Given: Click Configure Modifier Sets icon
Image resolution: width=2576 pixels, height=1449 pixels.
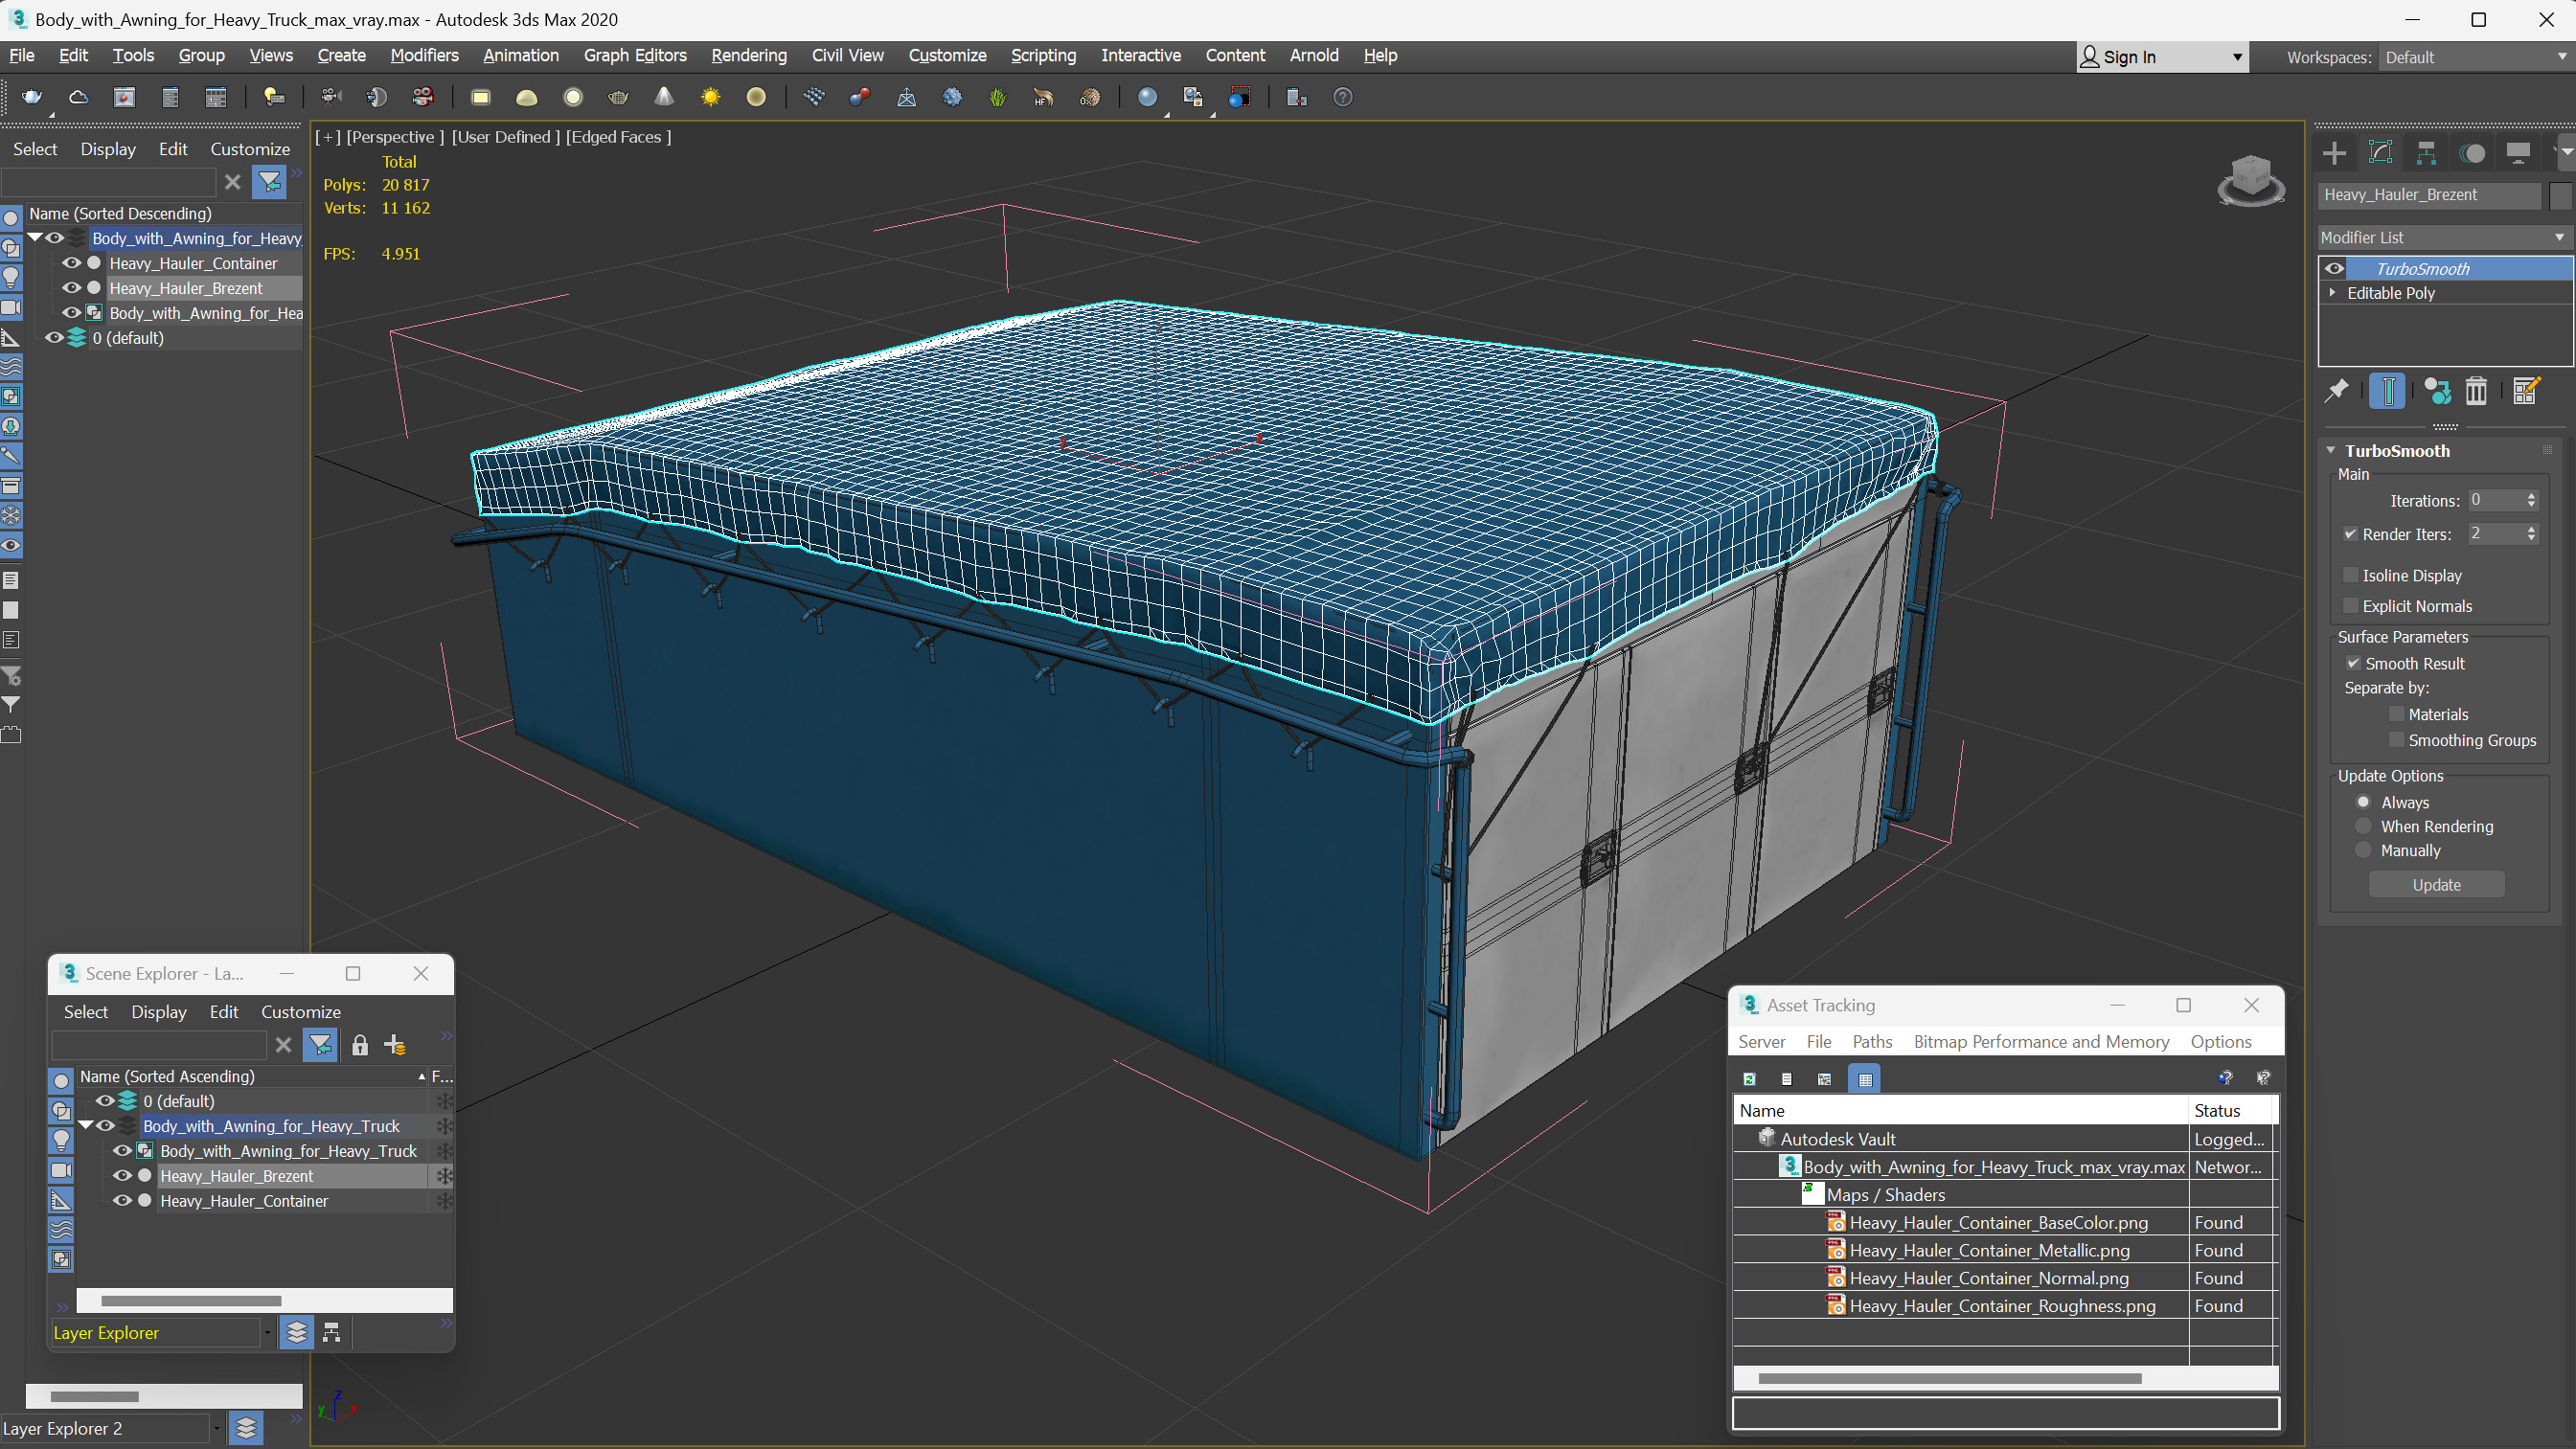Looking at the screenshot, I should coord(2526,391).
